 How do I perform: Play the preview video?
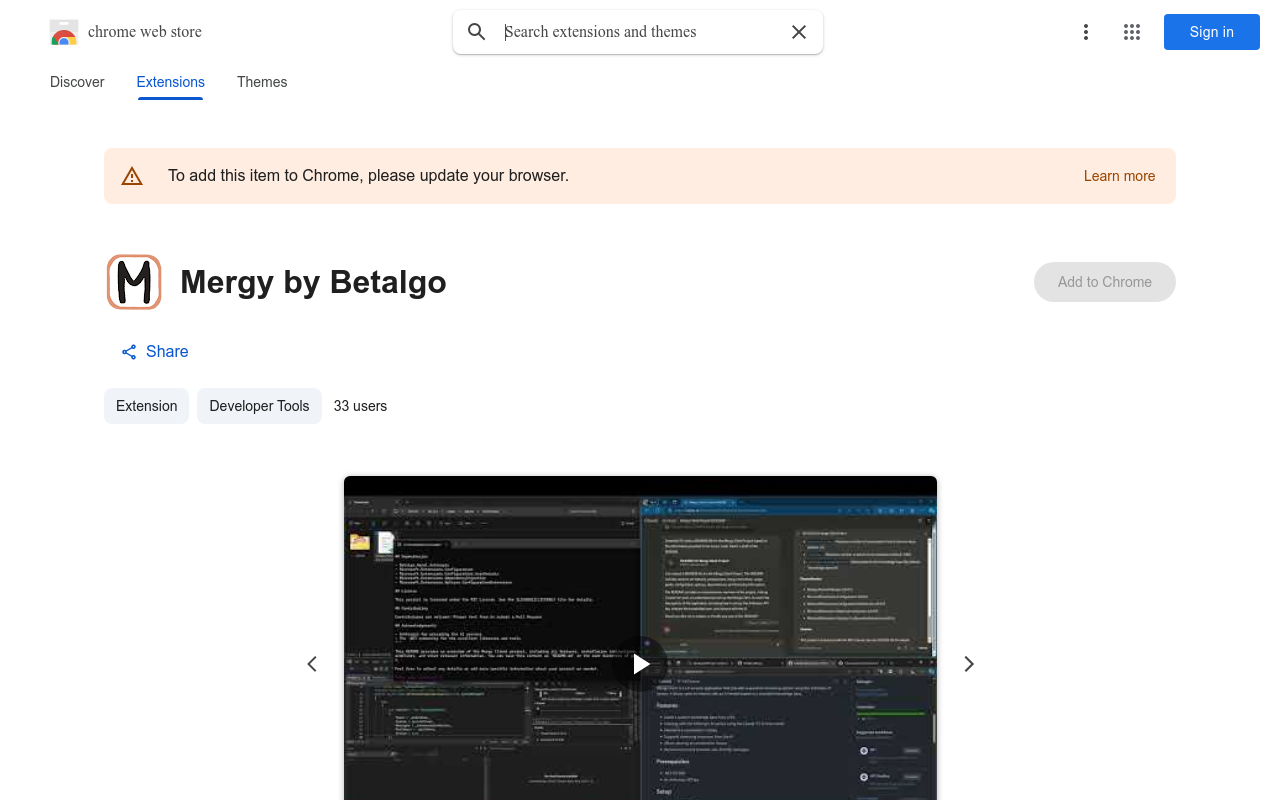[x=641, y=663]
